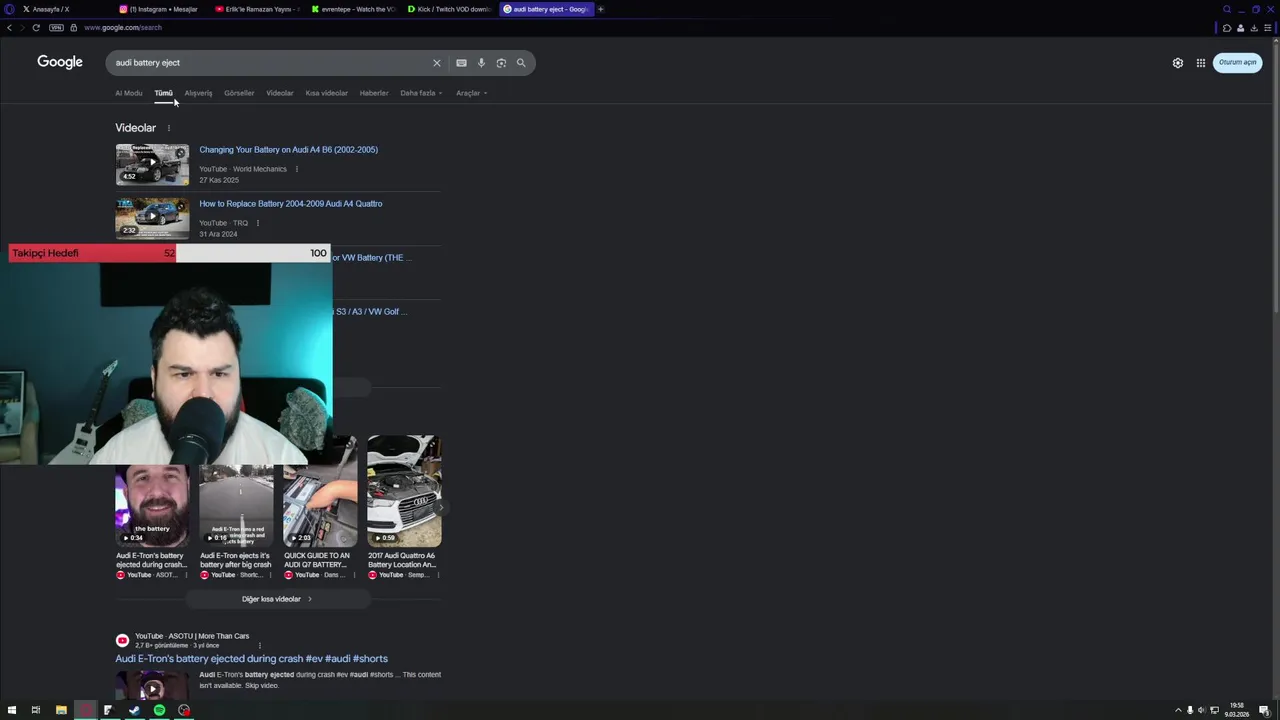Open tab search magnifier in title bar
1280x720 pixels.
1227,9
